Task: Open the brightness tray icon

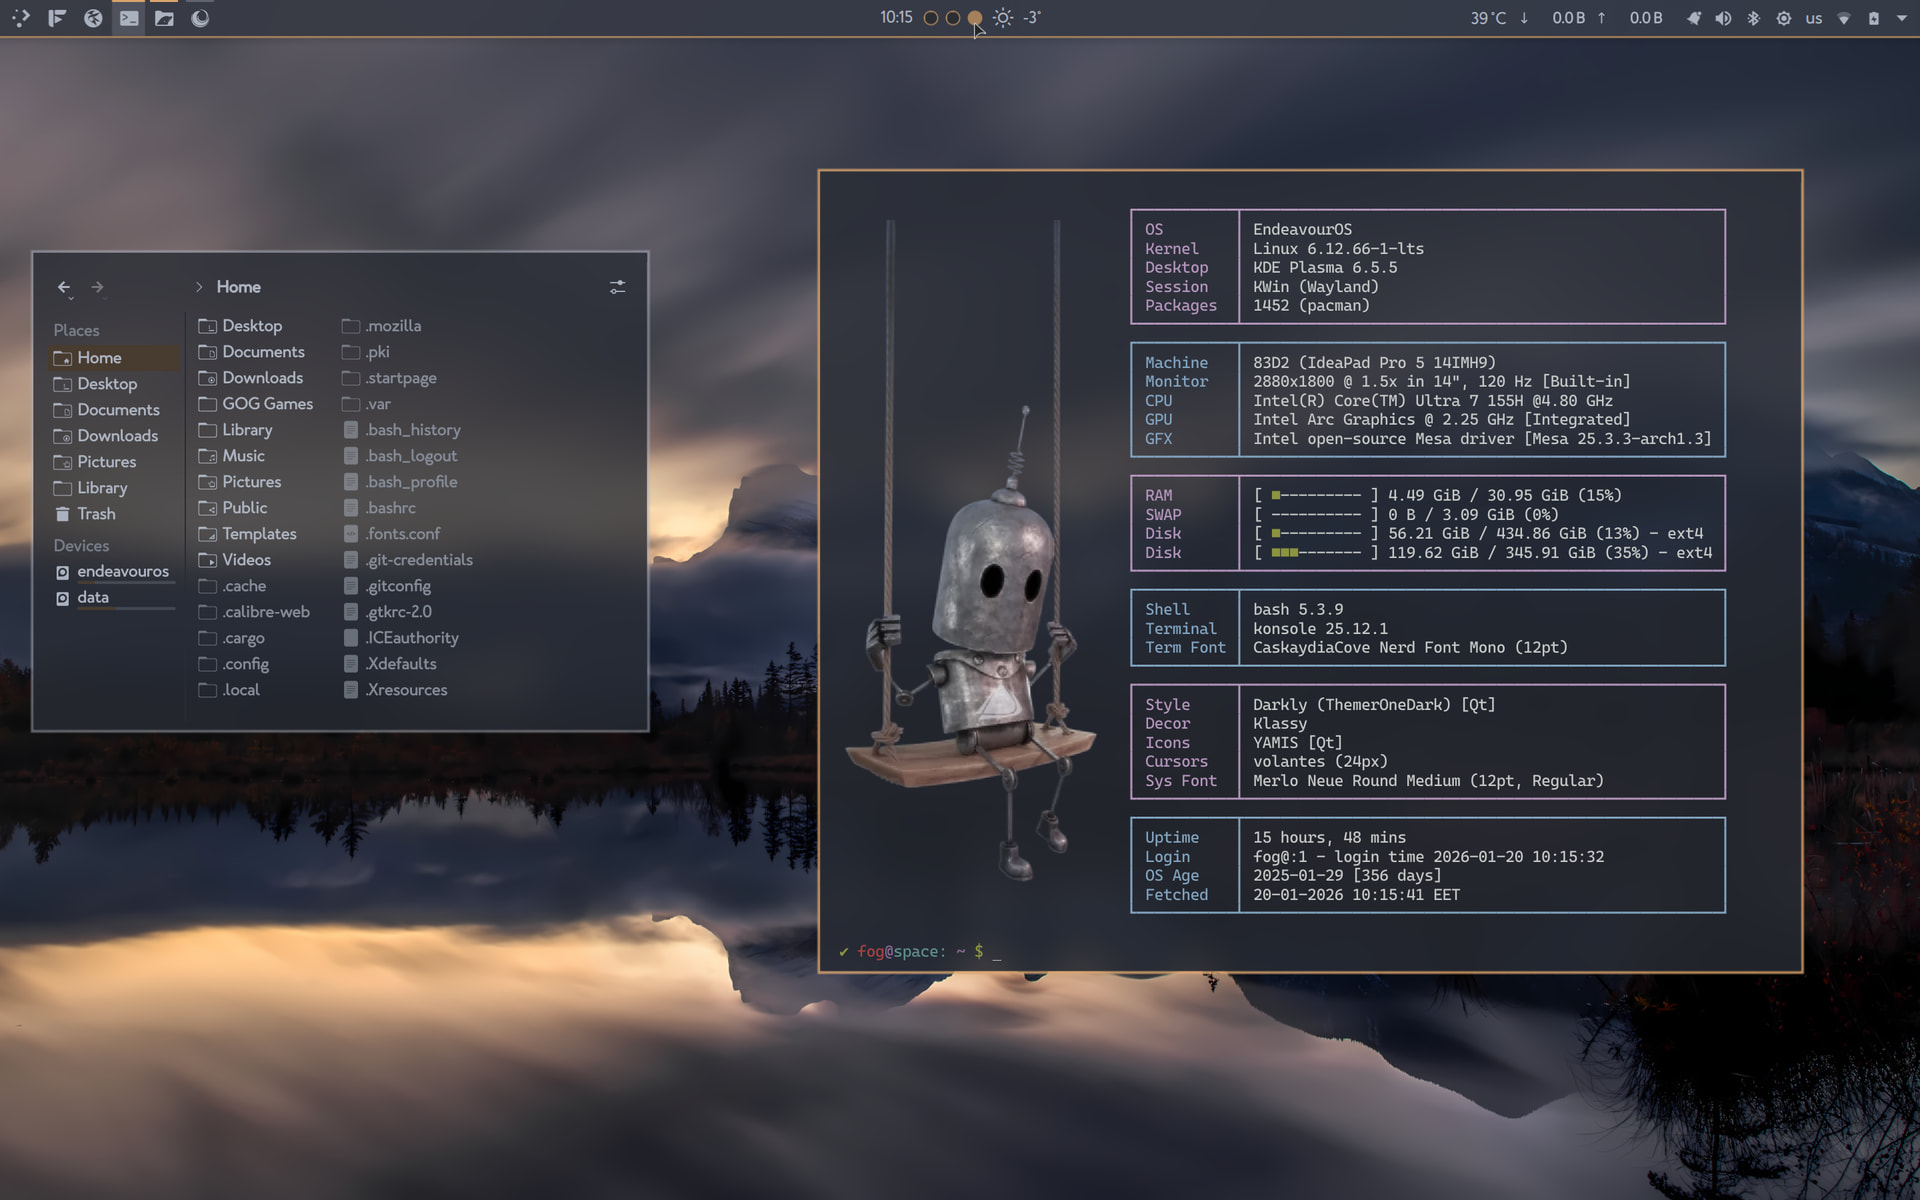Action: [x=1783, y=18]
